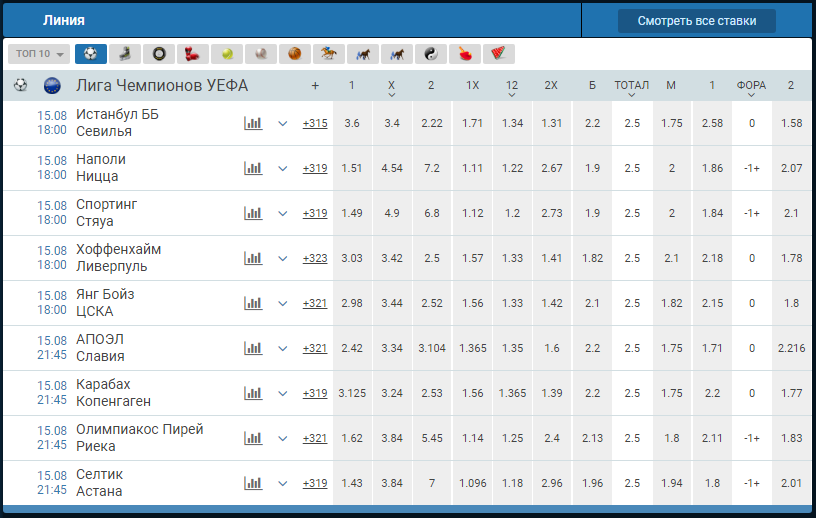Click the plus column header
This screenshot has height=518, width=816.
click(315, 85)
